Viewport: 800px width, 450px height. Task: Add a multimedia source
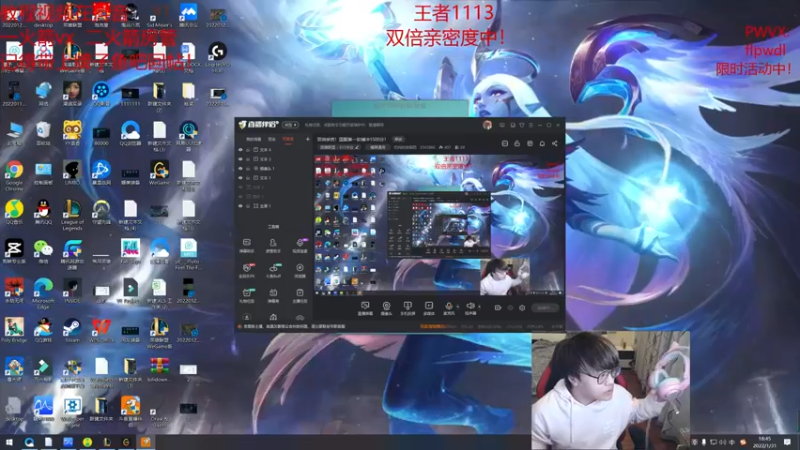coord(429,308)
